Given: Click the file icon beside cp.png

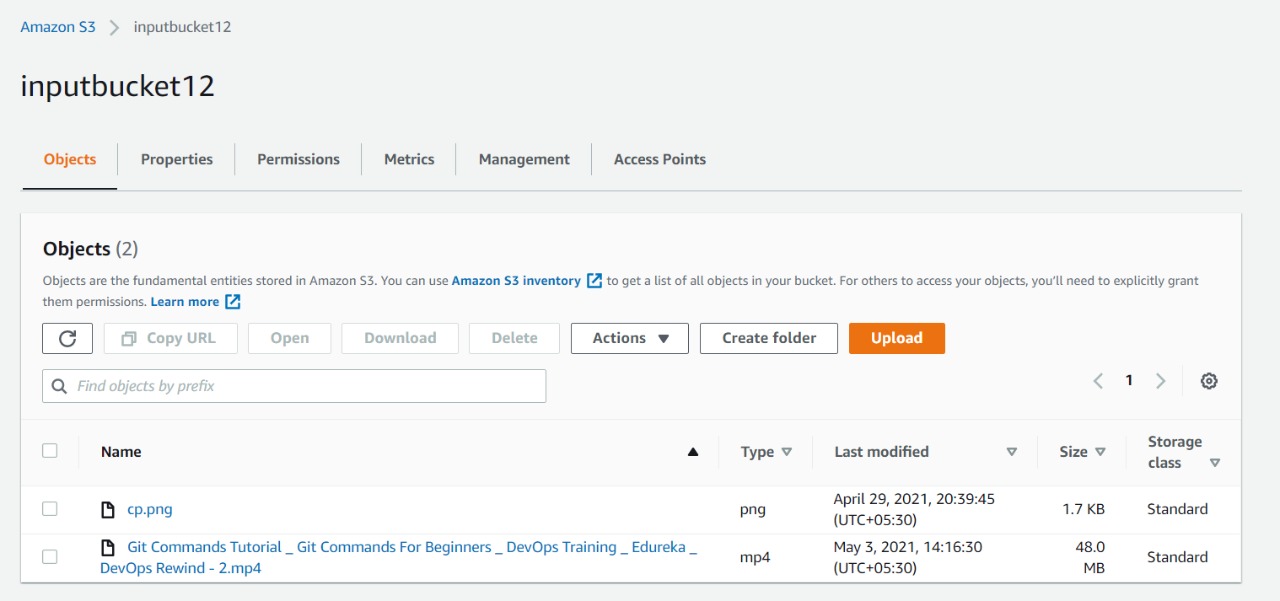Looking at the screenshot, I should point(108,510).
